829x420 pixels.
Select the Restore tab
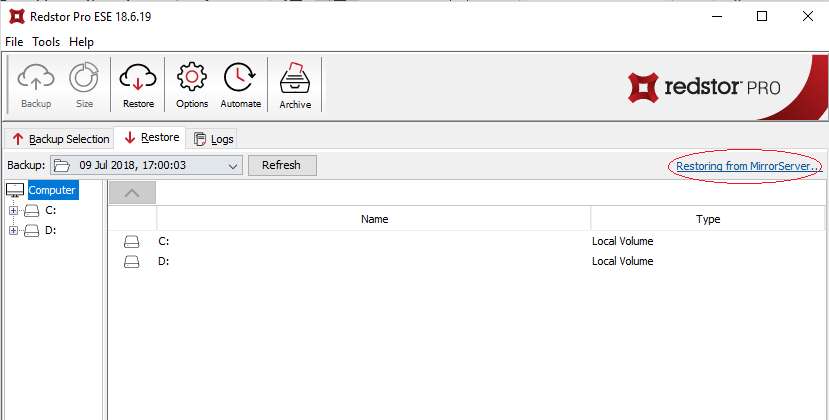point(150,138)
